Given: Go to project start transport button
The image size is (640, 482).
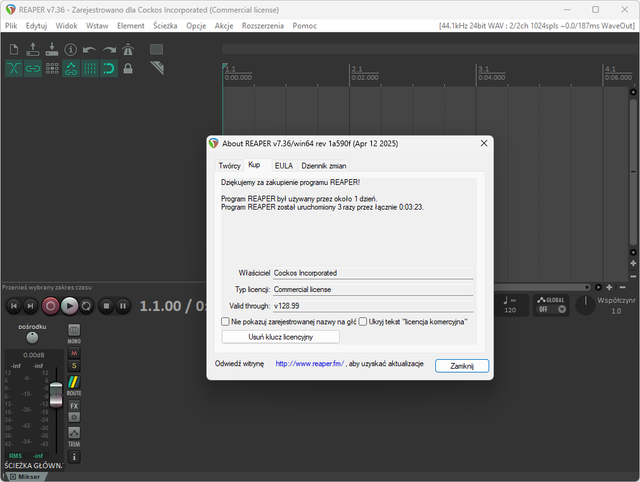Looking at the screenshot, I should (14, 306).
